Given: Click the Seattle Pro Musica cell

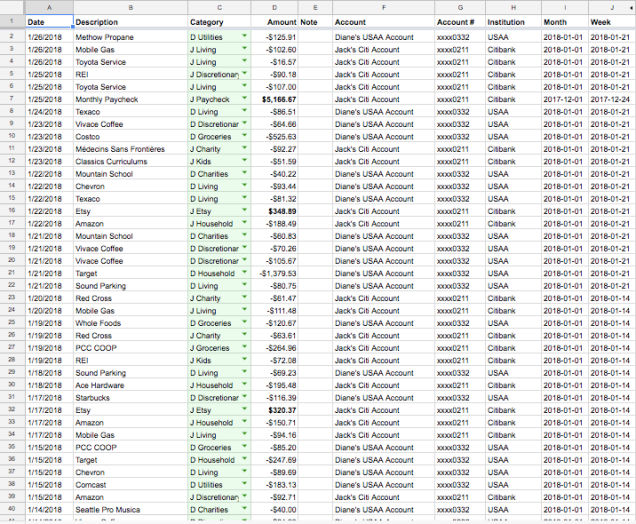Looking at the screenshot, I should click(131, 510).
